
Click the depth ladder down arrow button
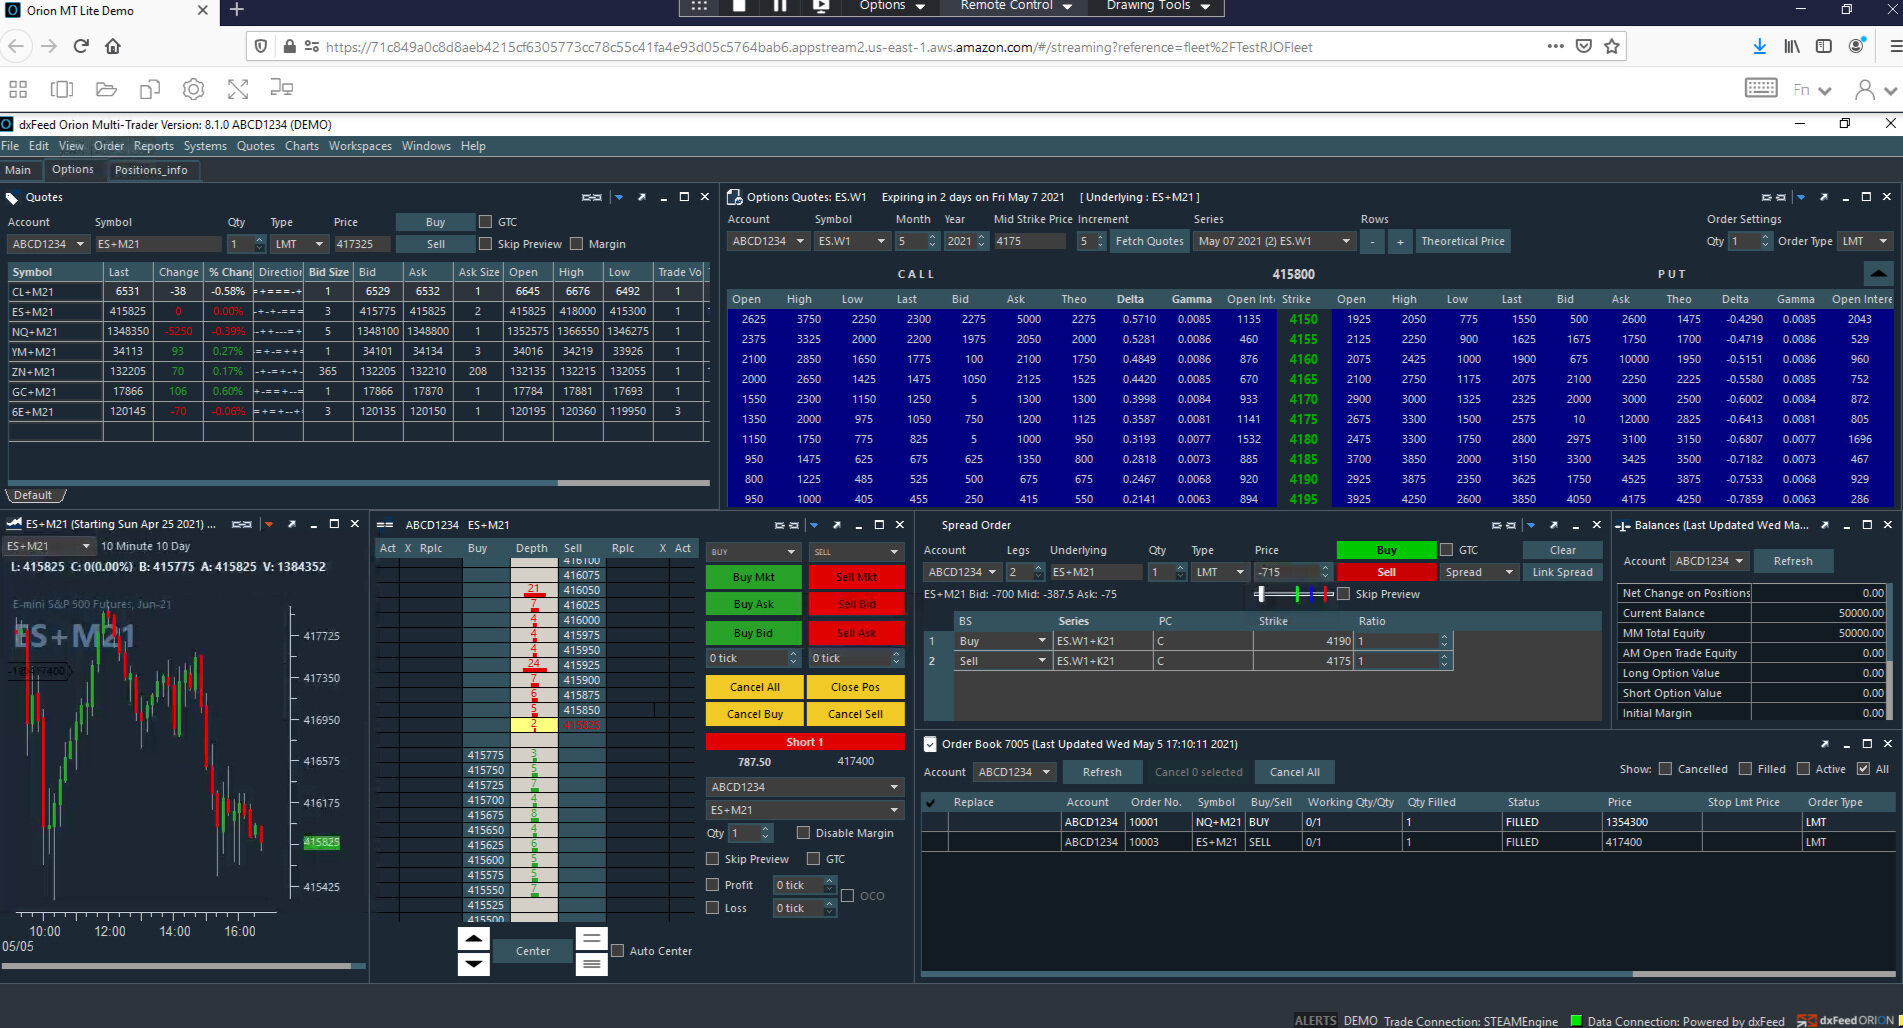pyautogui.click(x=474, y=964)
